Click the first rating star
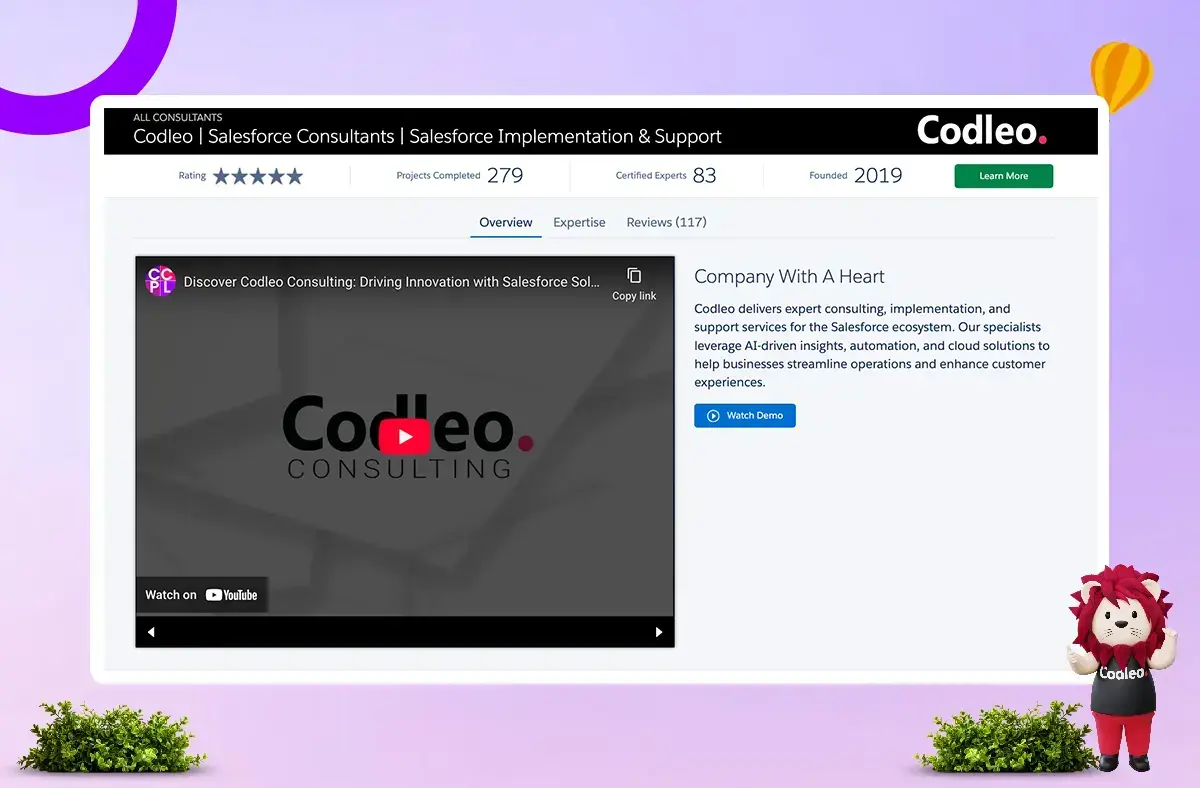Image resolution: width=1200 pixels, height=788 pixels. [x=219, y=176]
